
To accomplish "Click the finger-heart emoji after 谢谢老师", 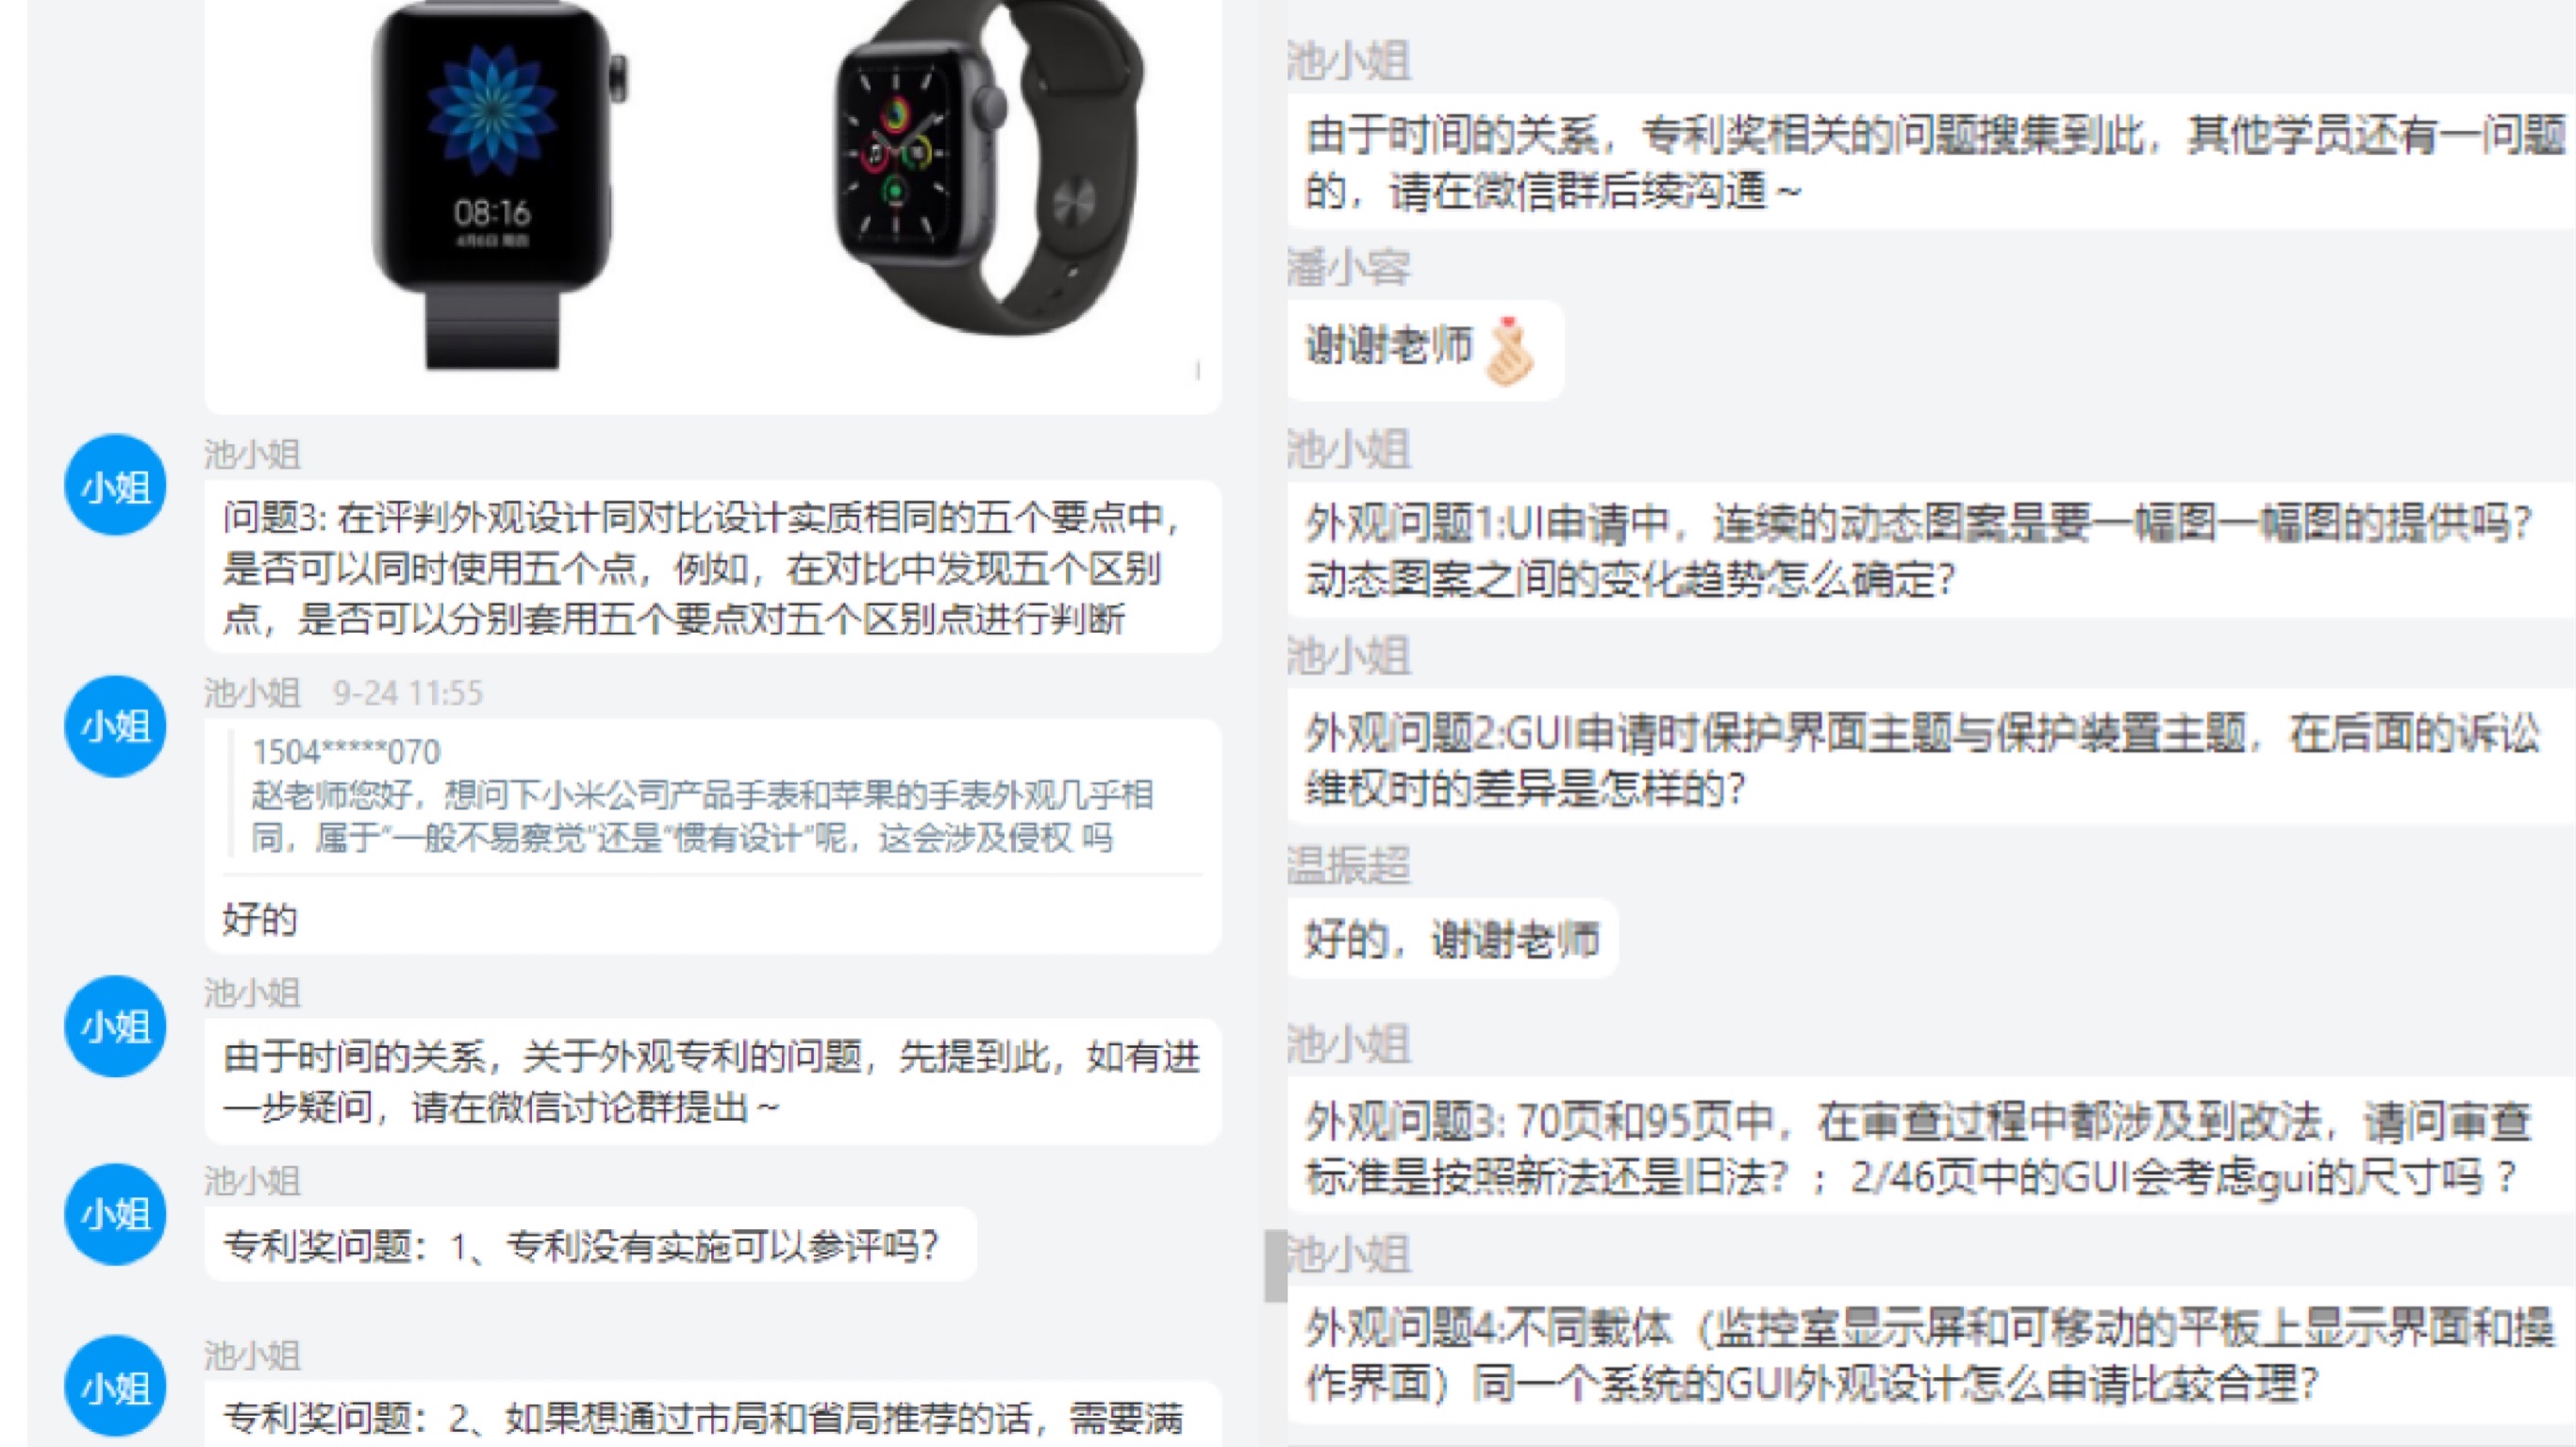I will coord(1510,351).
